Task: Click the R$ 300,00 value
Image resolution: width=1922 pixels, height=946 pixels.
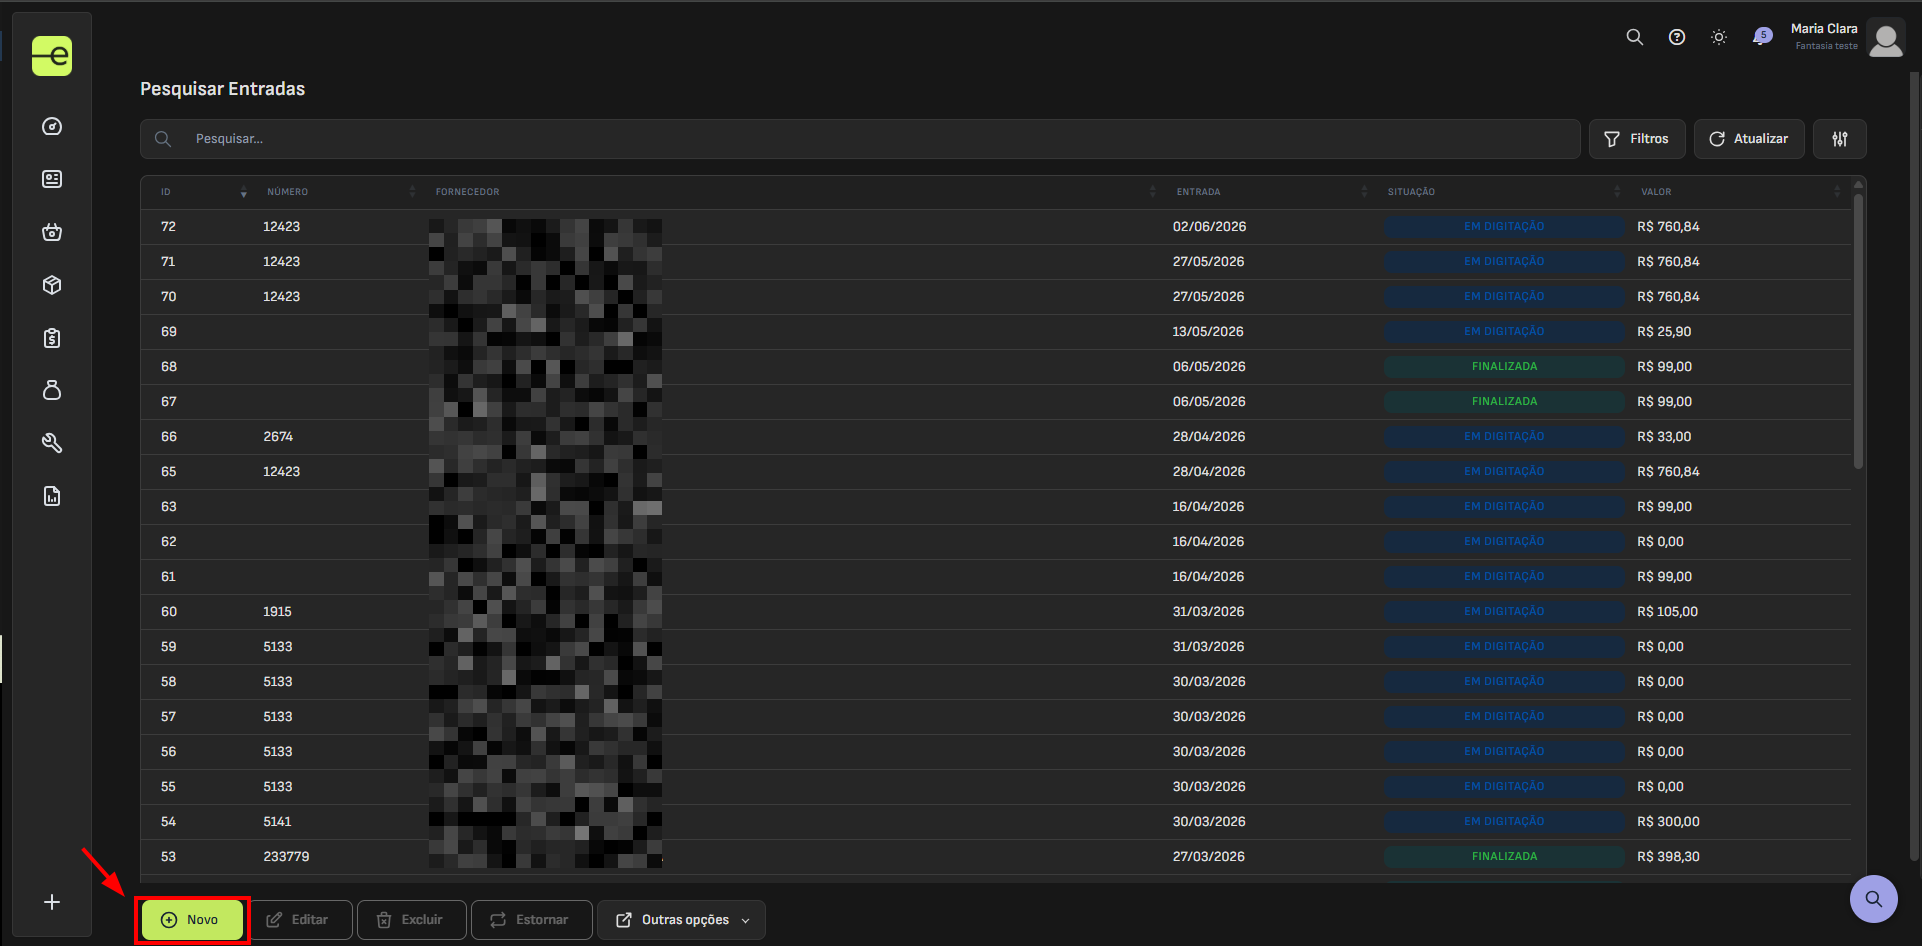Action: click(x=1668, y=822)
